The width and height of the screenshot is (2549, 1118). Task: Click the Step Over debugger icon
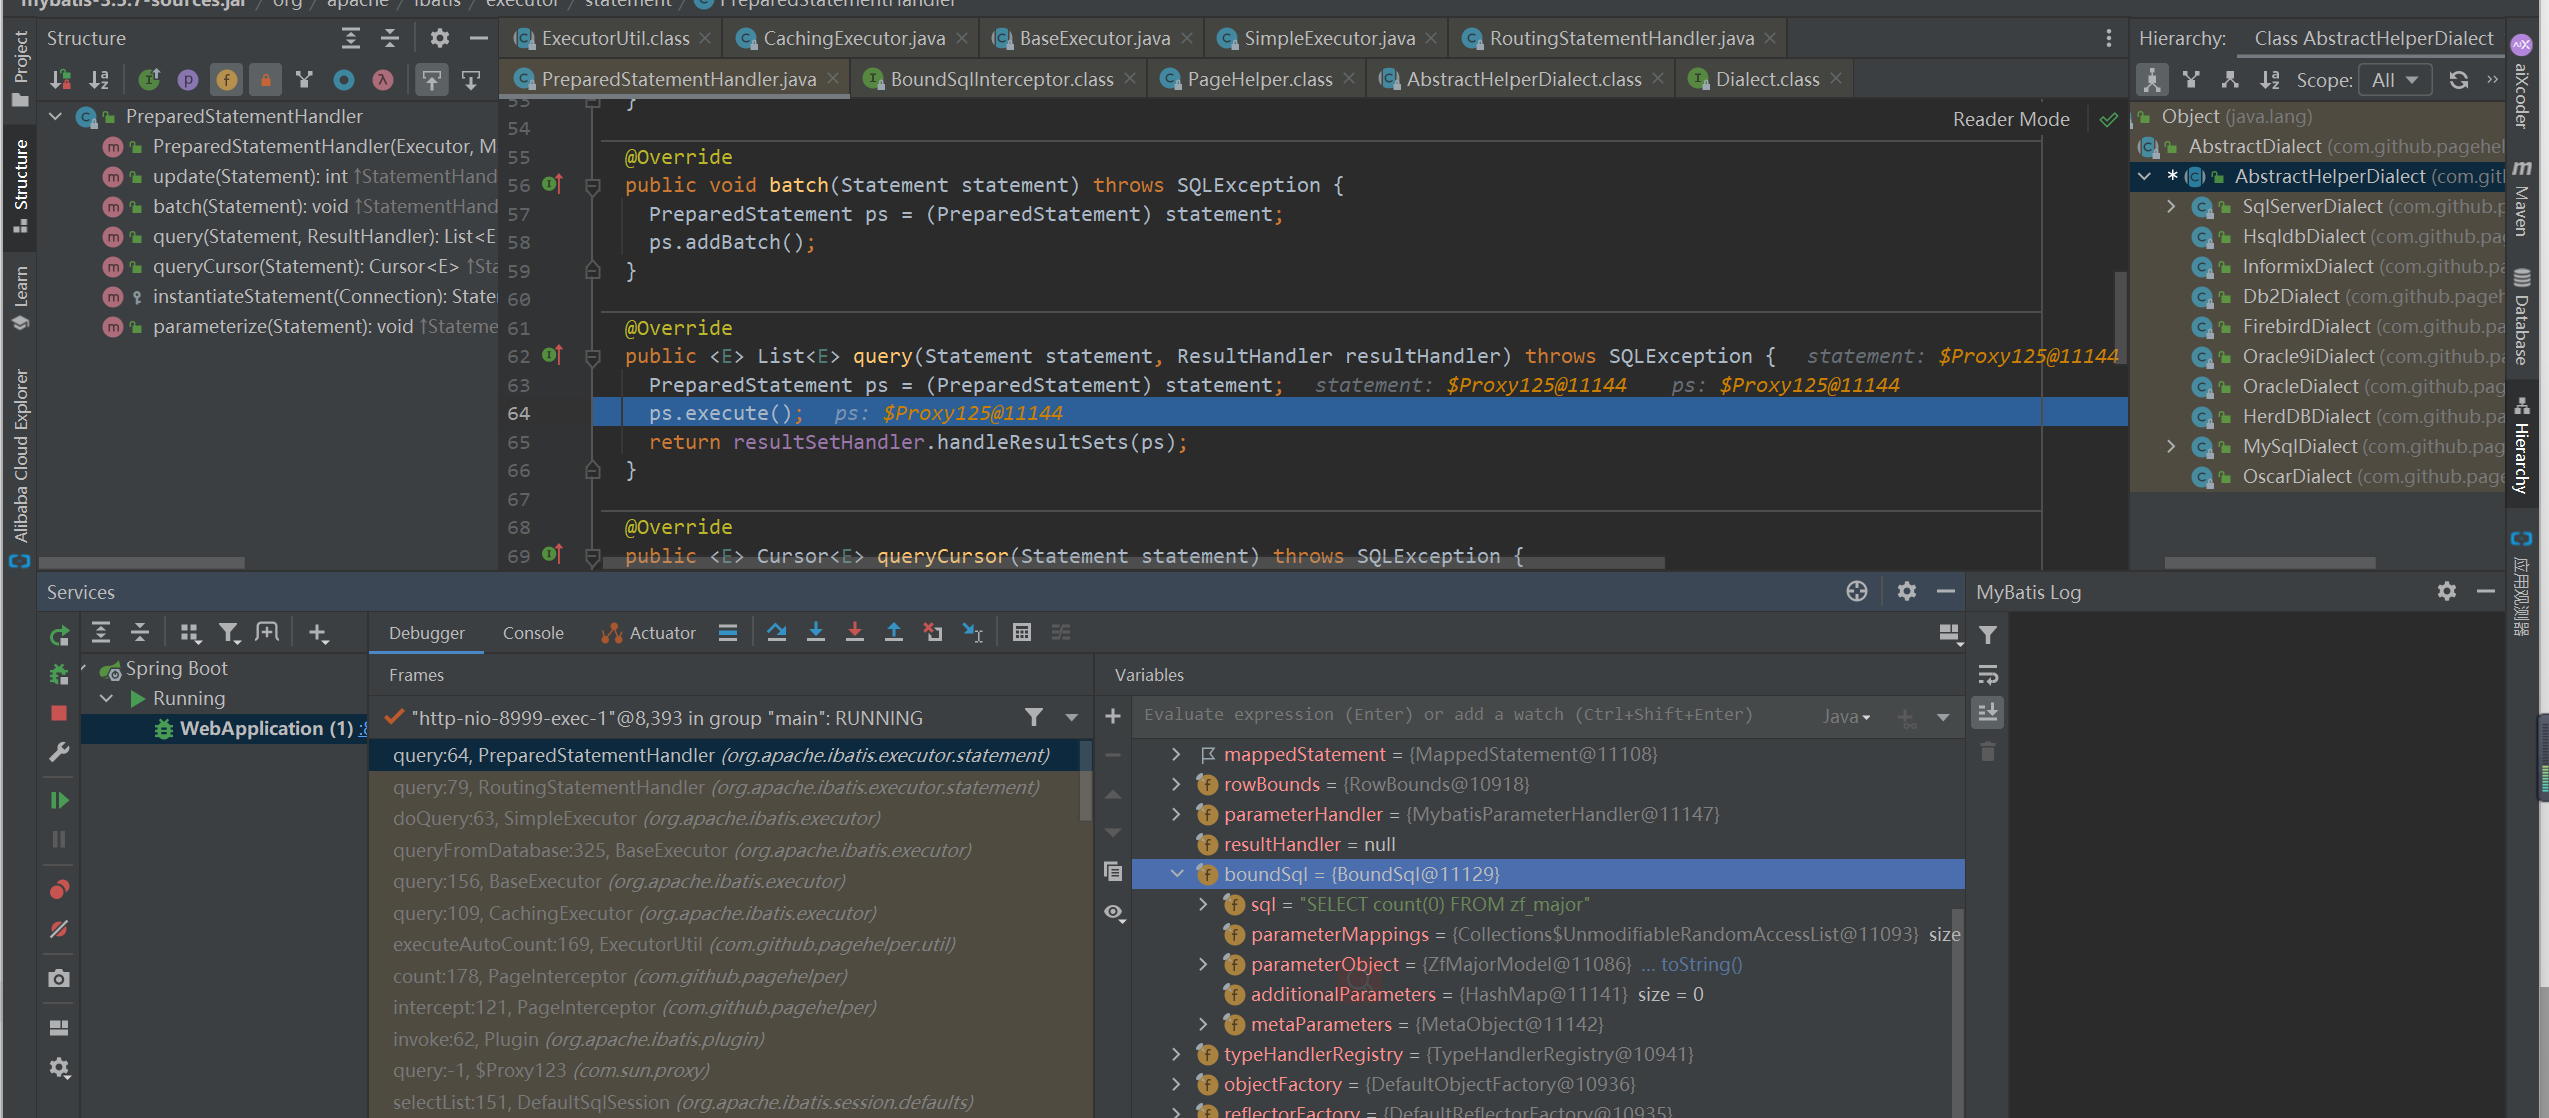(x=776, y=632)
